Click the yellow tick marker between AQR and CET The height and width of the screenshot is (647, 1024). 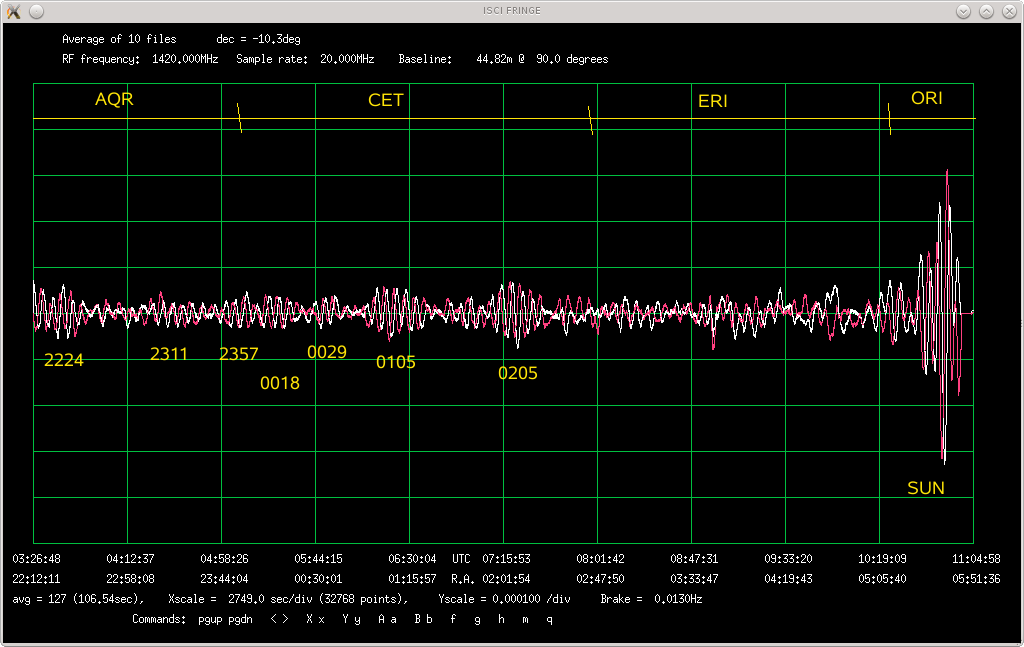239,118
